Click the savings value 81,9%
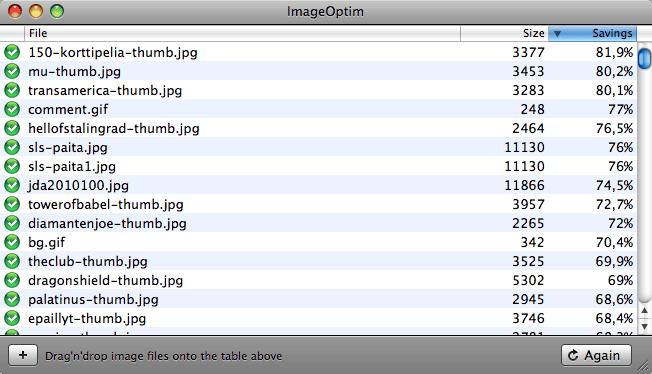Image resolution: width=652 pixels, height=374 pixels. pos(614,52)
